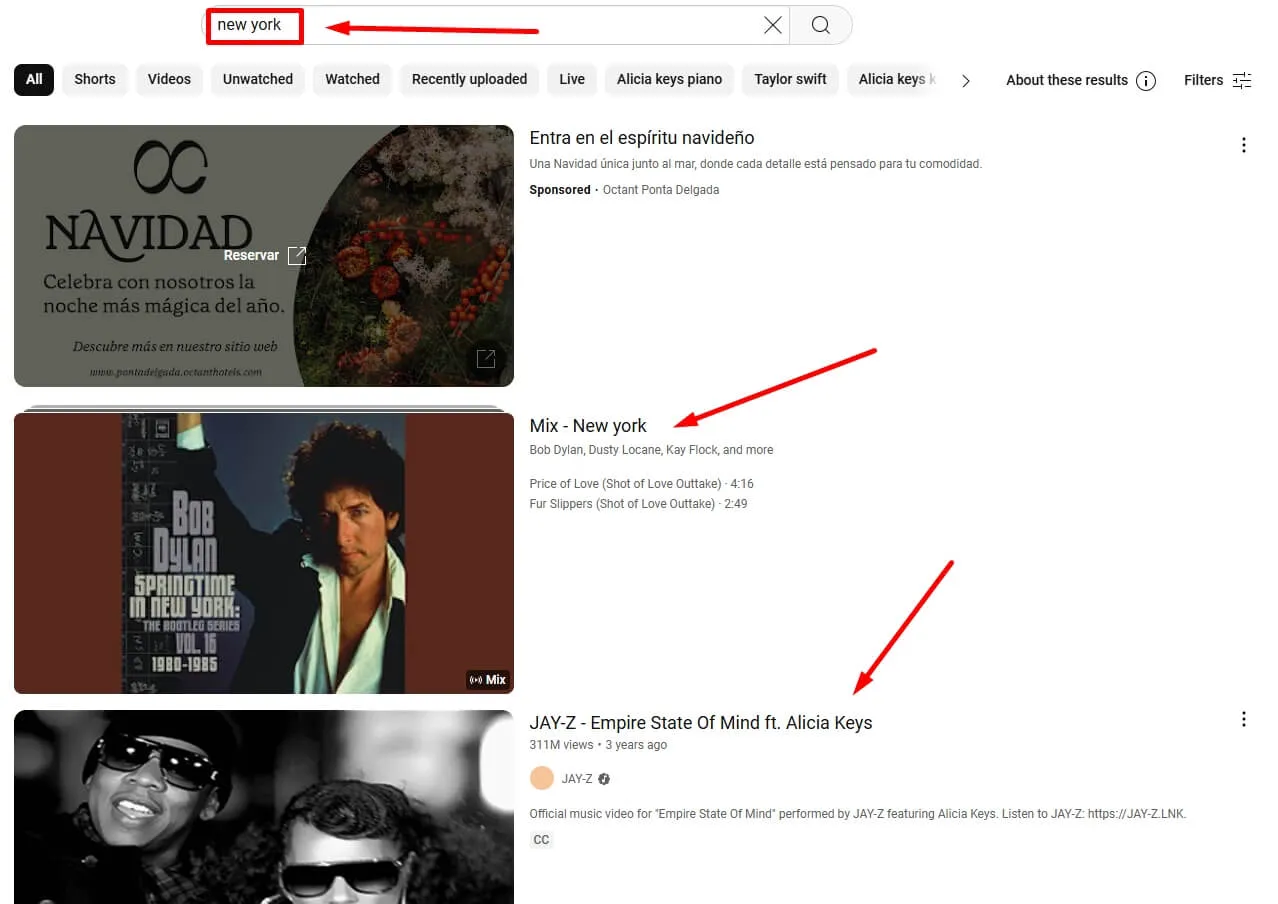The height and width of the screenshot is (904, 1278).
Task: Open the Mix - New york title
Action: pyautogui.click(x=588, y=426)
